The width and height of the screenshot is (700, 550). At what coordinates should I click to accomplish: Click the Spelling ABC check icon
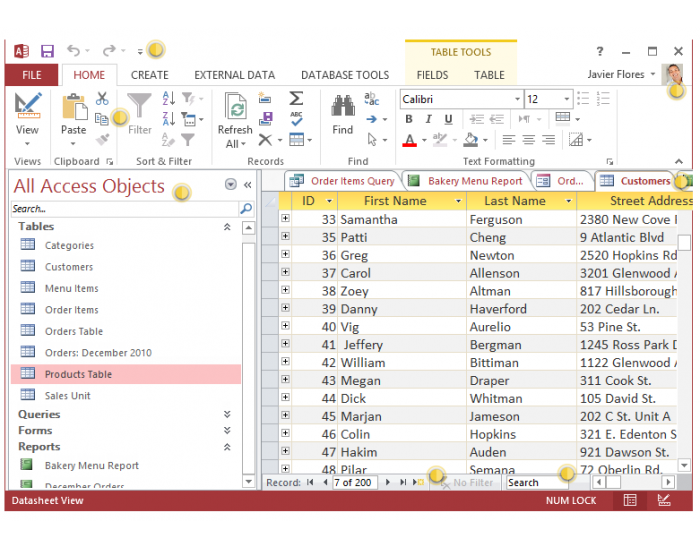pos(296,119)
